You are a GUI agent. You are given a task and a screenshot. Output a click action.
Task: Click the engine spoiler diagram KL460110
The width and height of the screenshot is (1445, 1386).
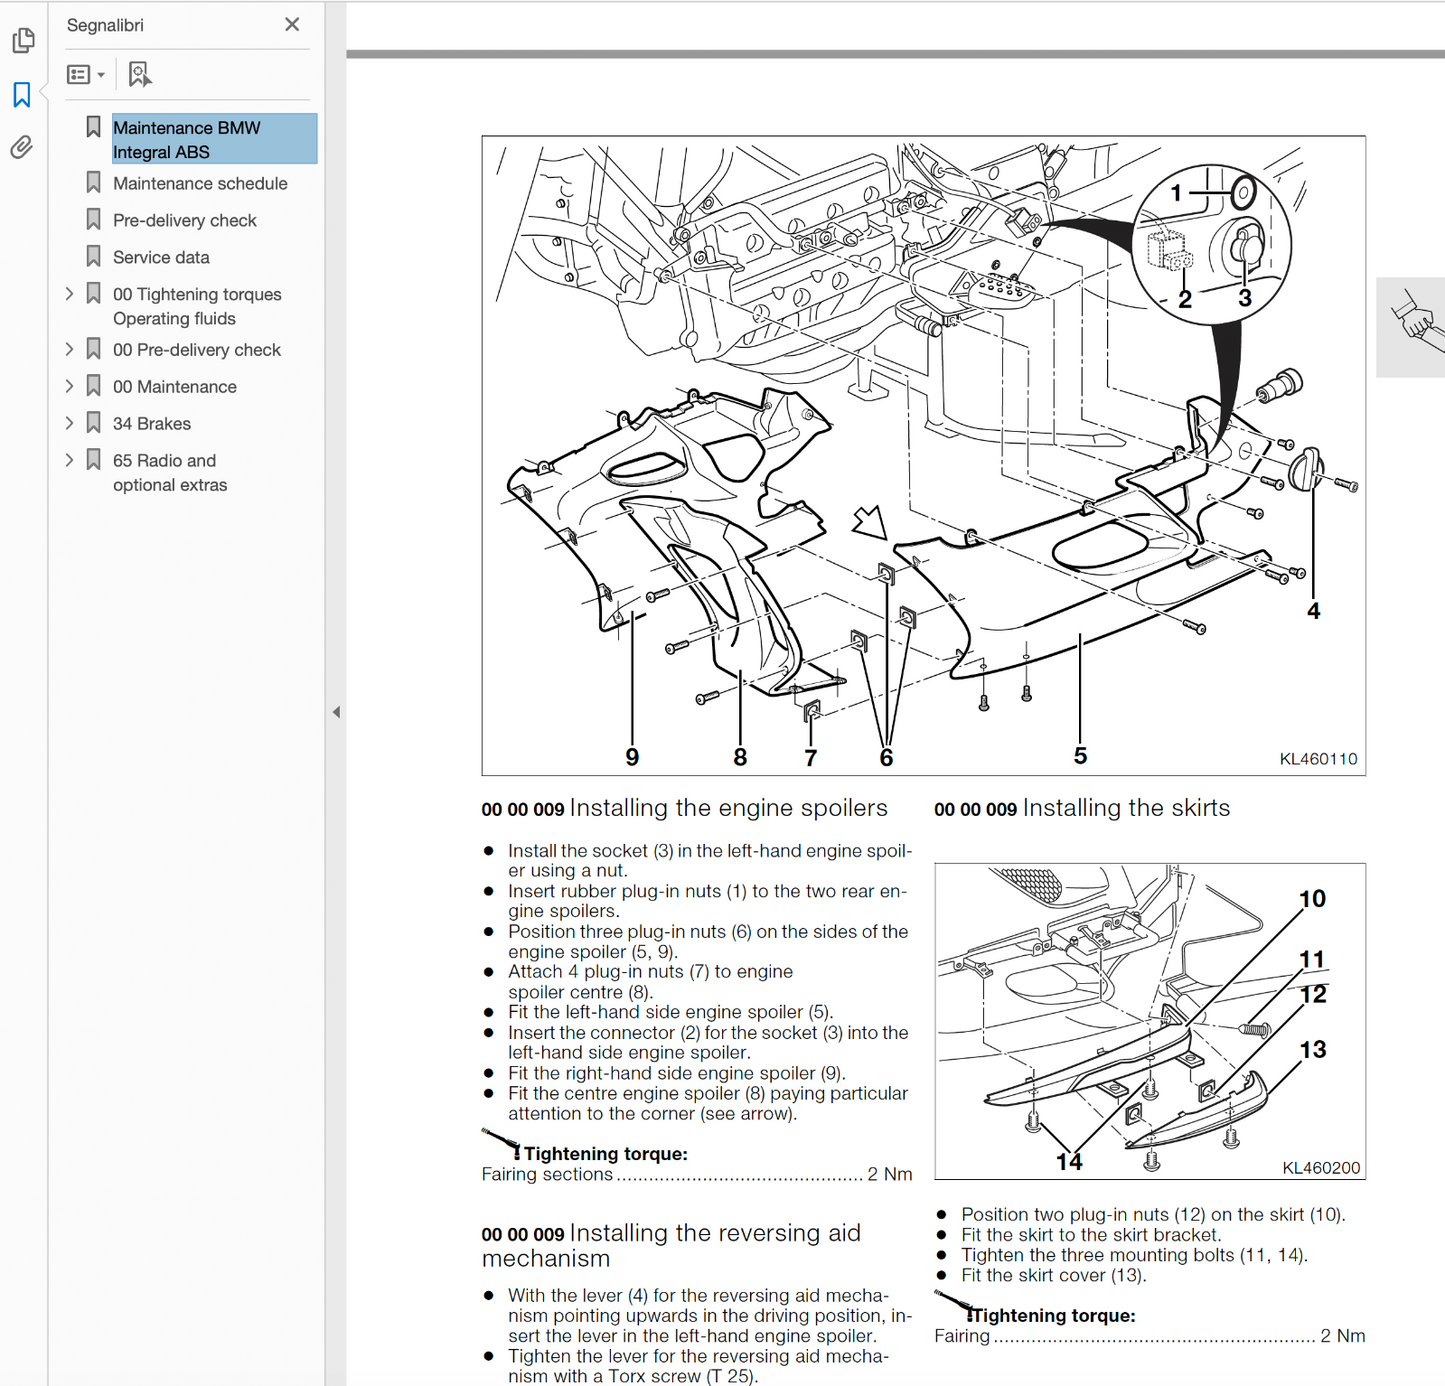(923, 455)
